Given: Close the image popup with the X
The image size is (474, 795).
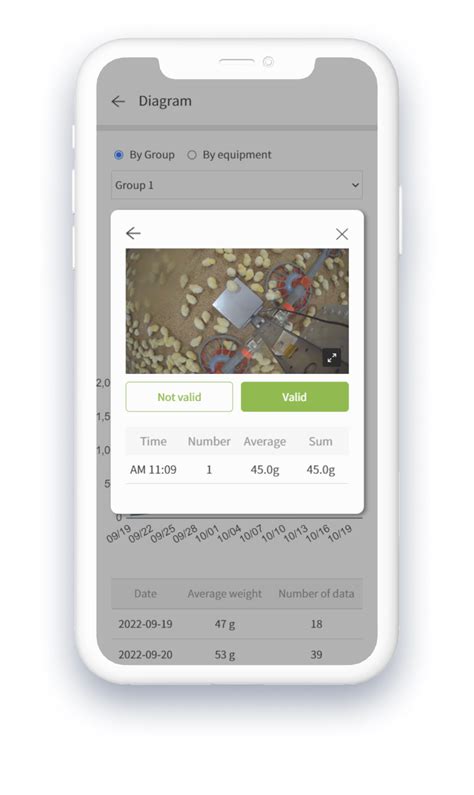Looking at the screenshot, I should coord(342,234).
